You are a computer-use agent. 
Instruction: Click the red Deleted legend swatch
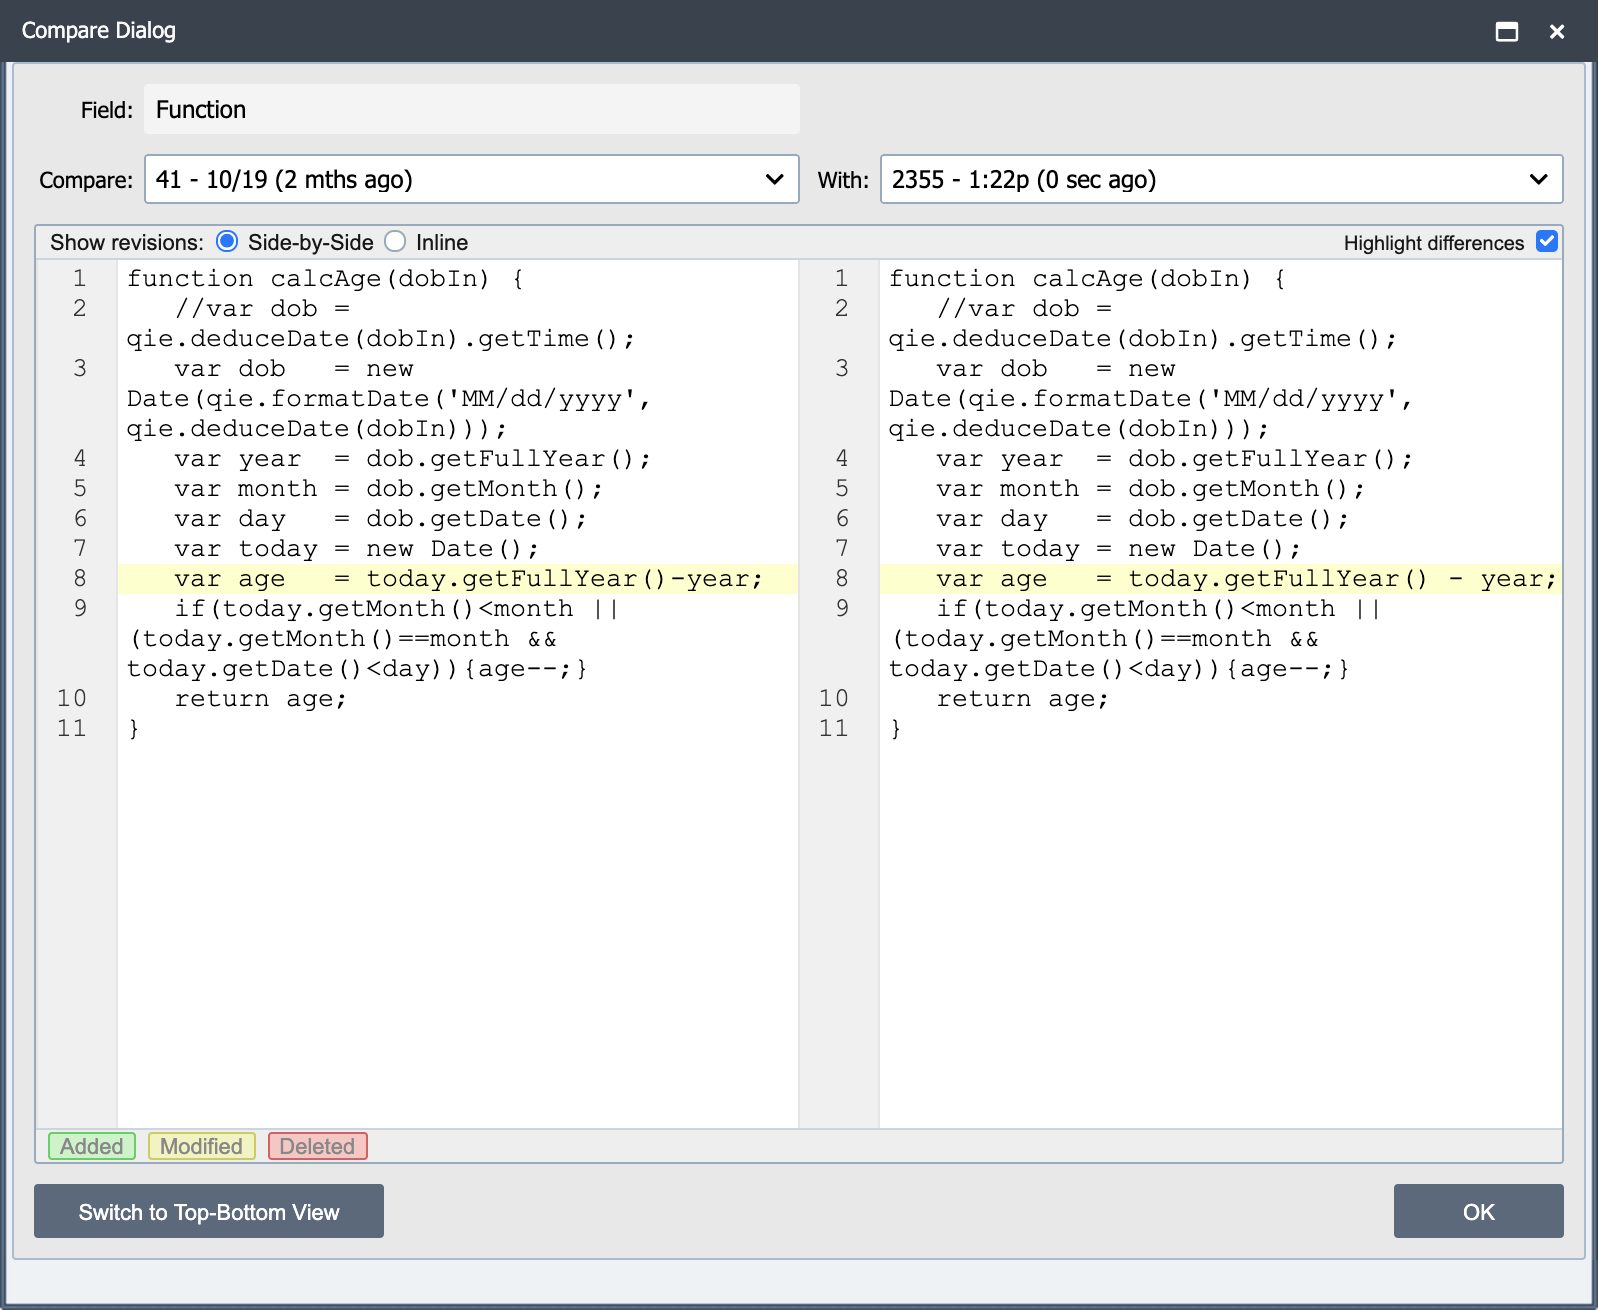point(318,1146)
